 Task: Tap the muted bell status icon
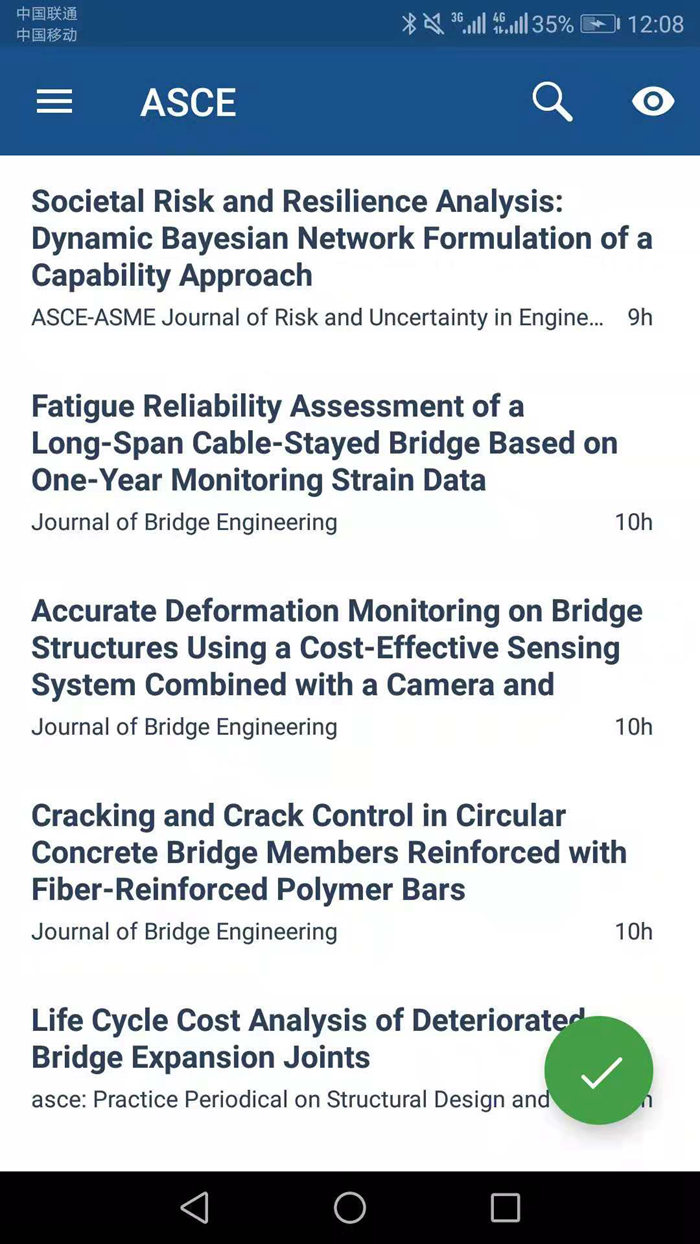tap(433, 24)
